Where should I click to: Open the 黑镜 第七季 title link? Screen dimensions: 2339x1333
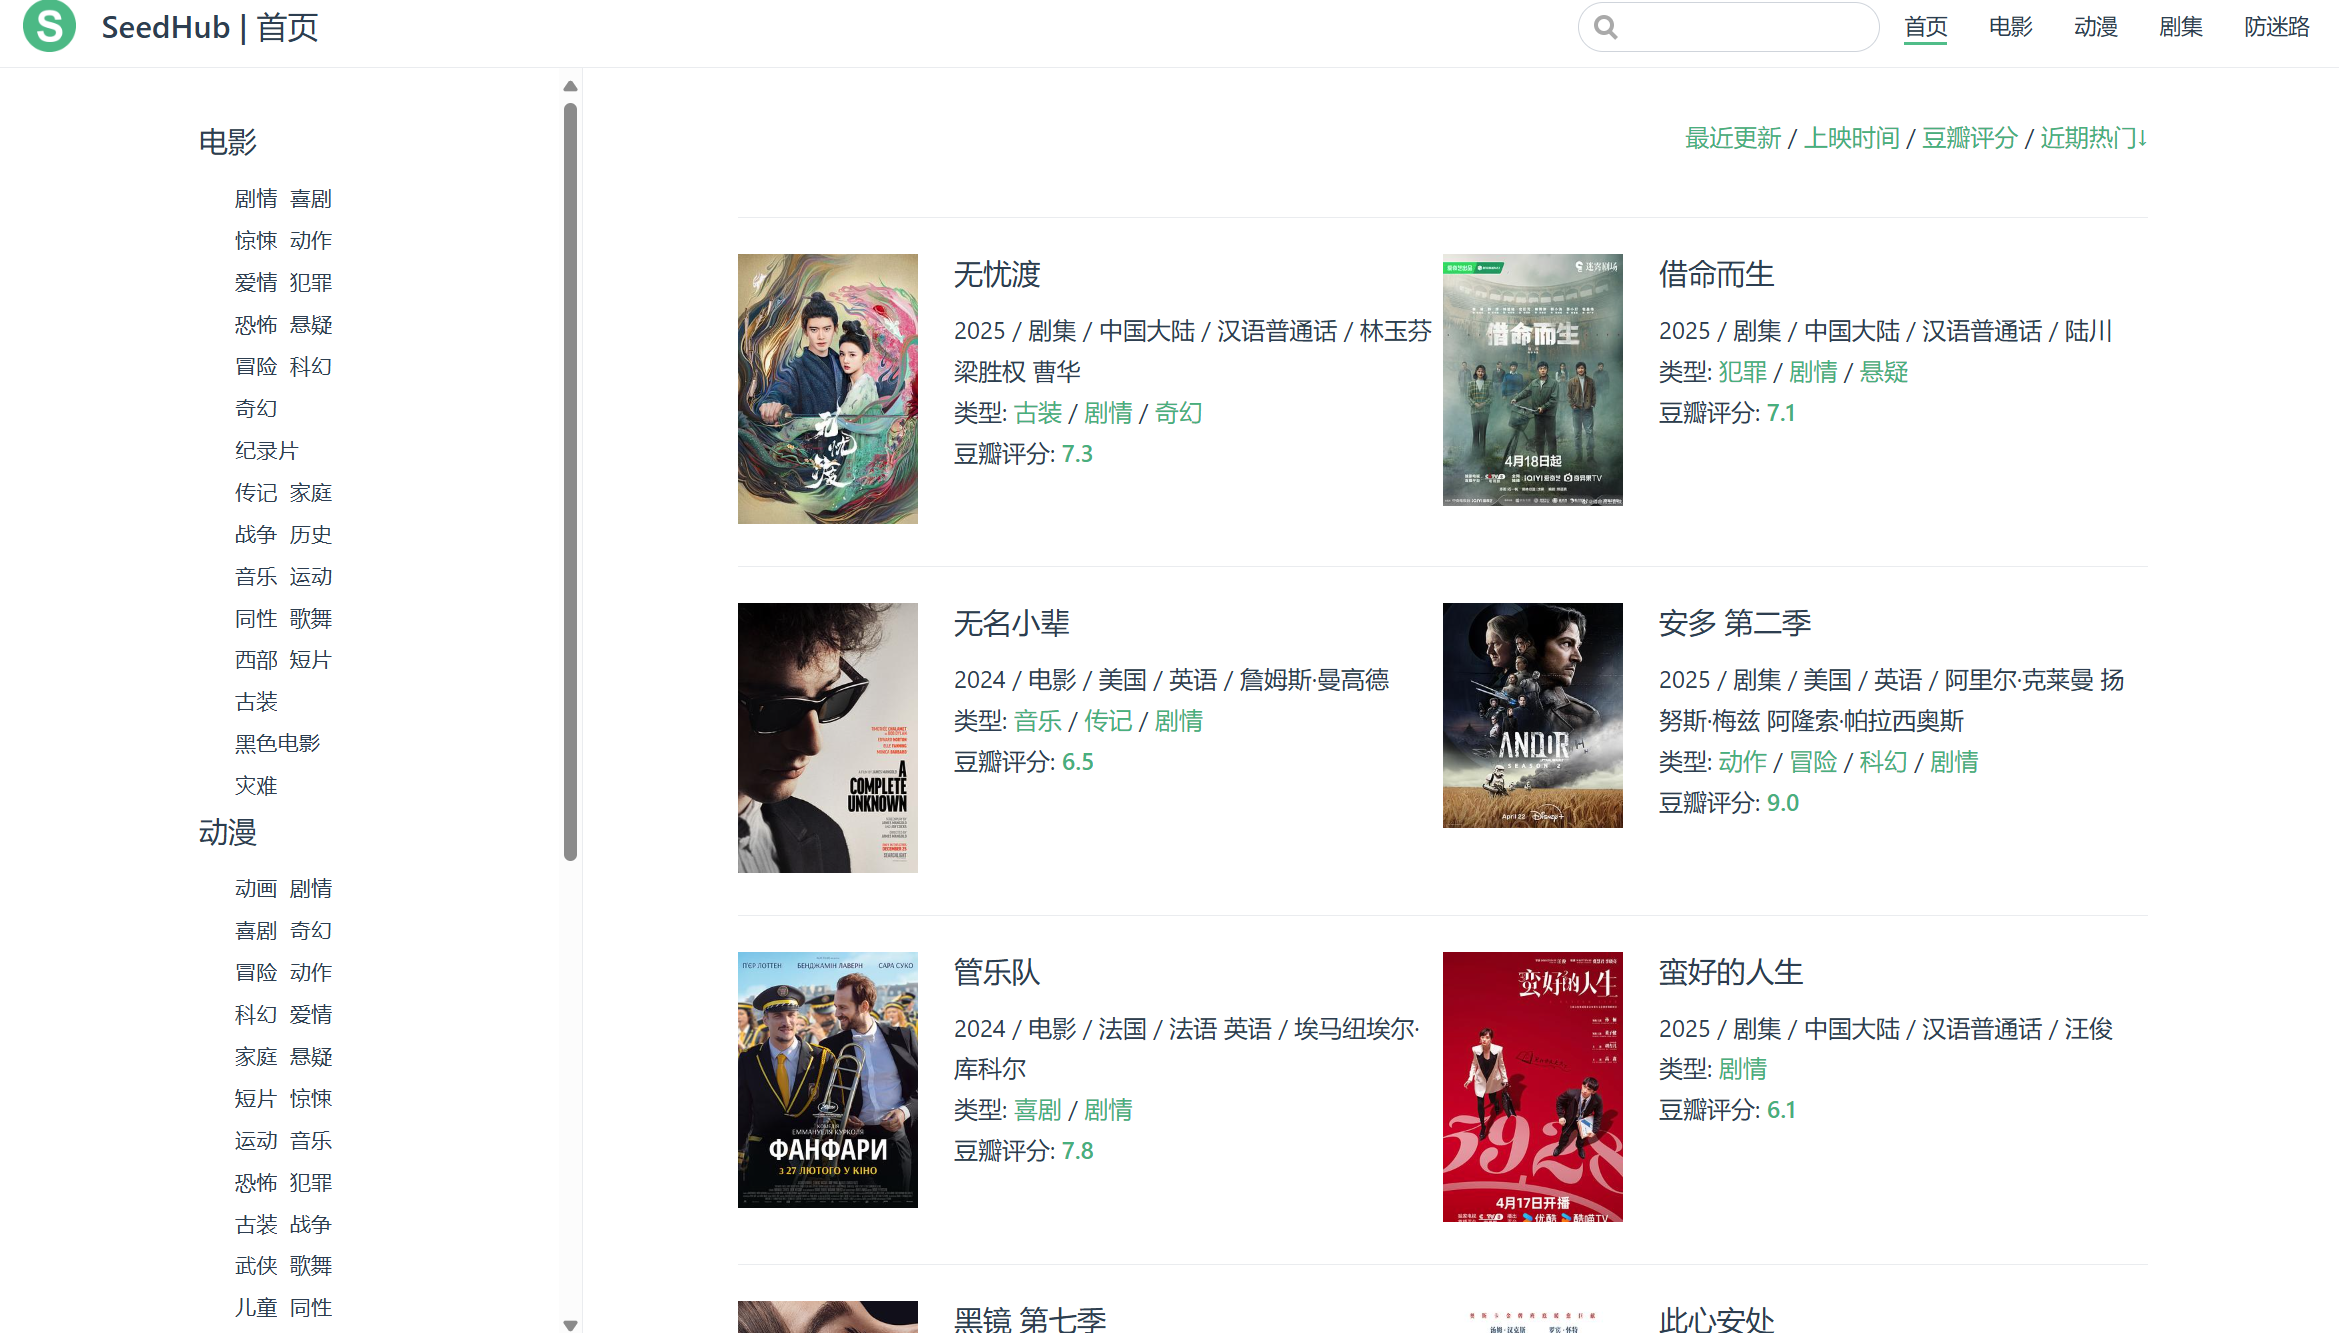click(1029, 1319)
